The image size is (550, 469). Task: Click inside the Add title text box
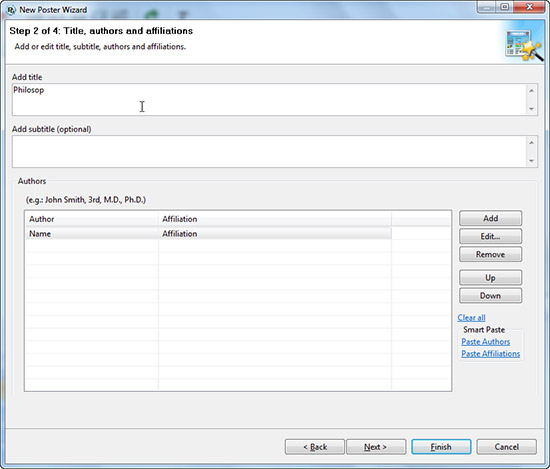(x=269, y=100)
